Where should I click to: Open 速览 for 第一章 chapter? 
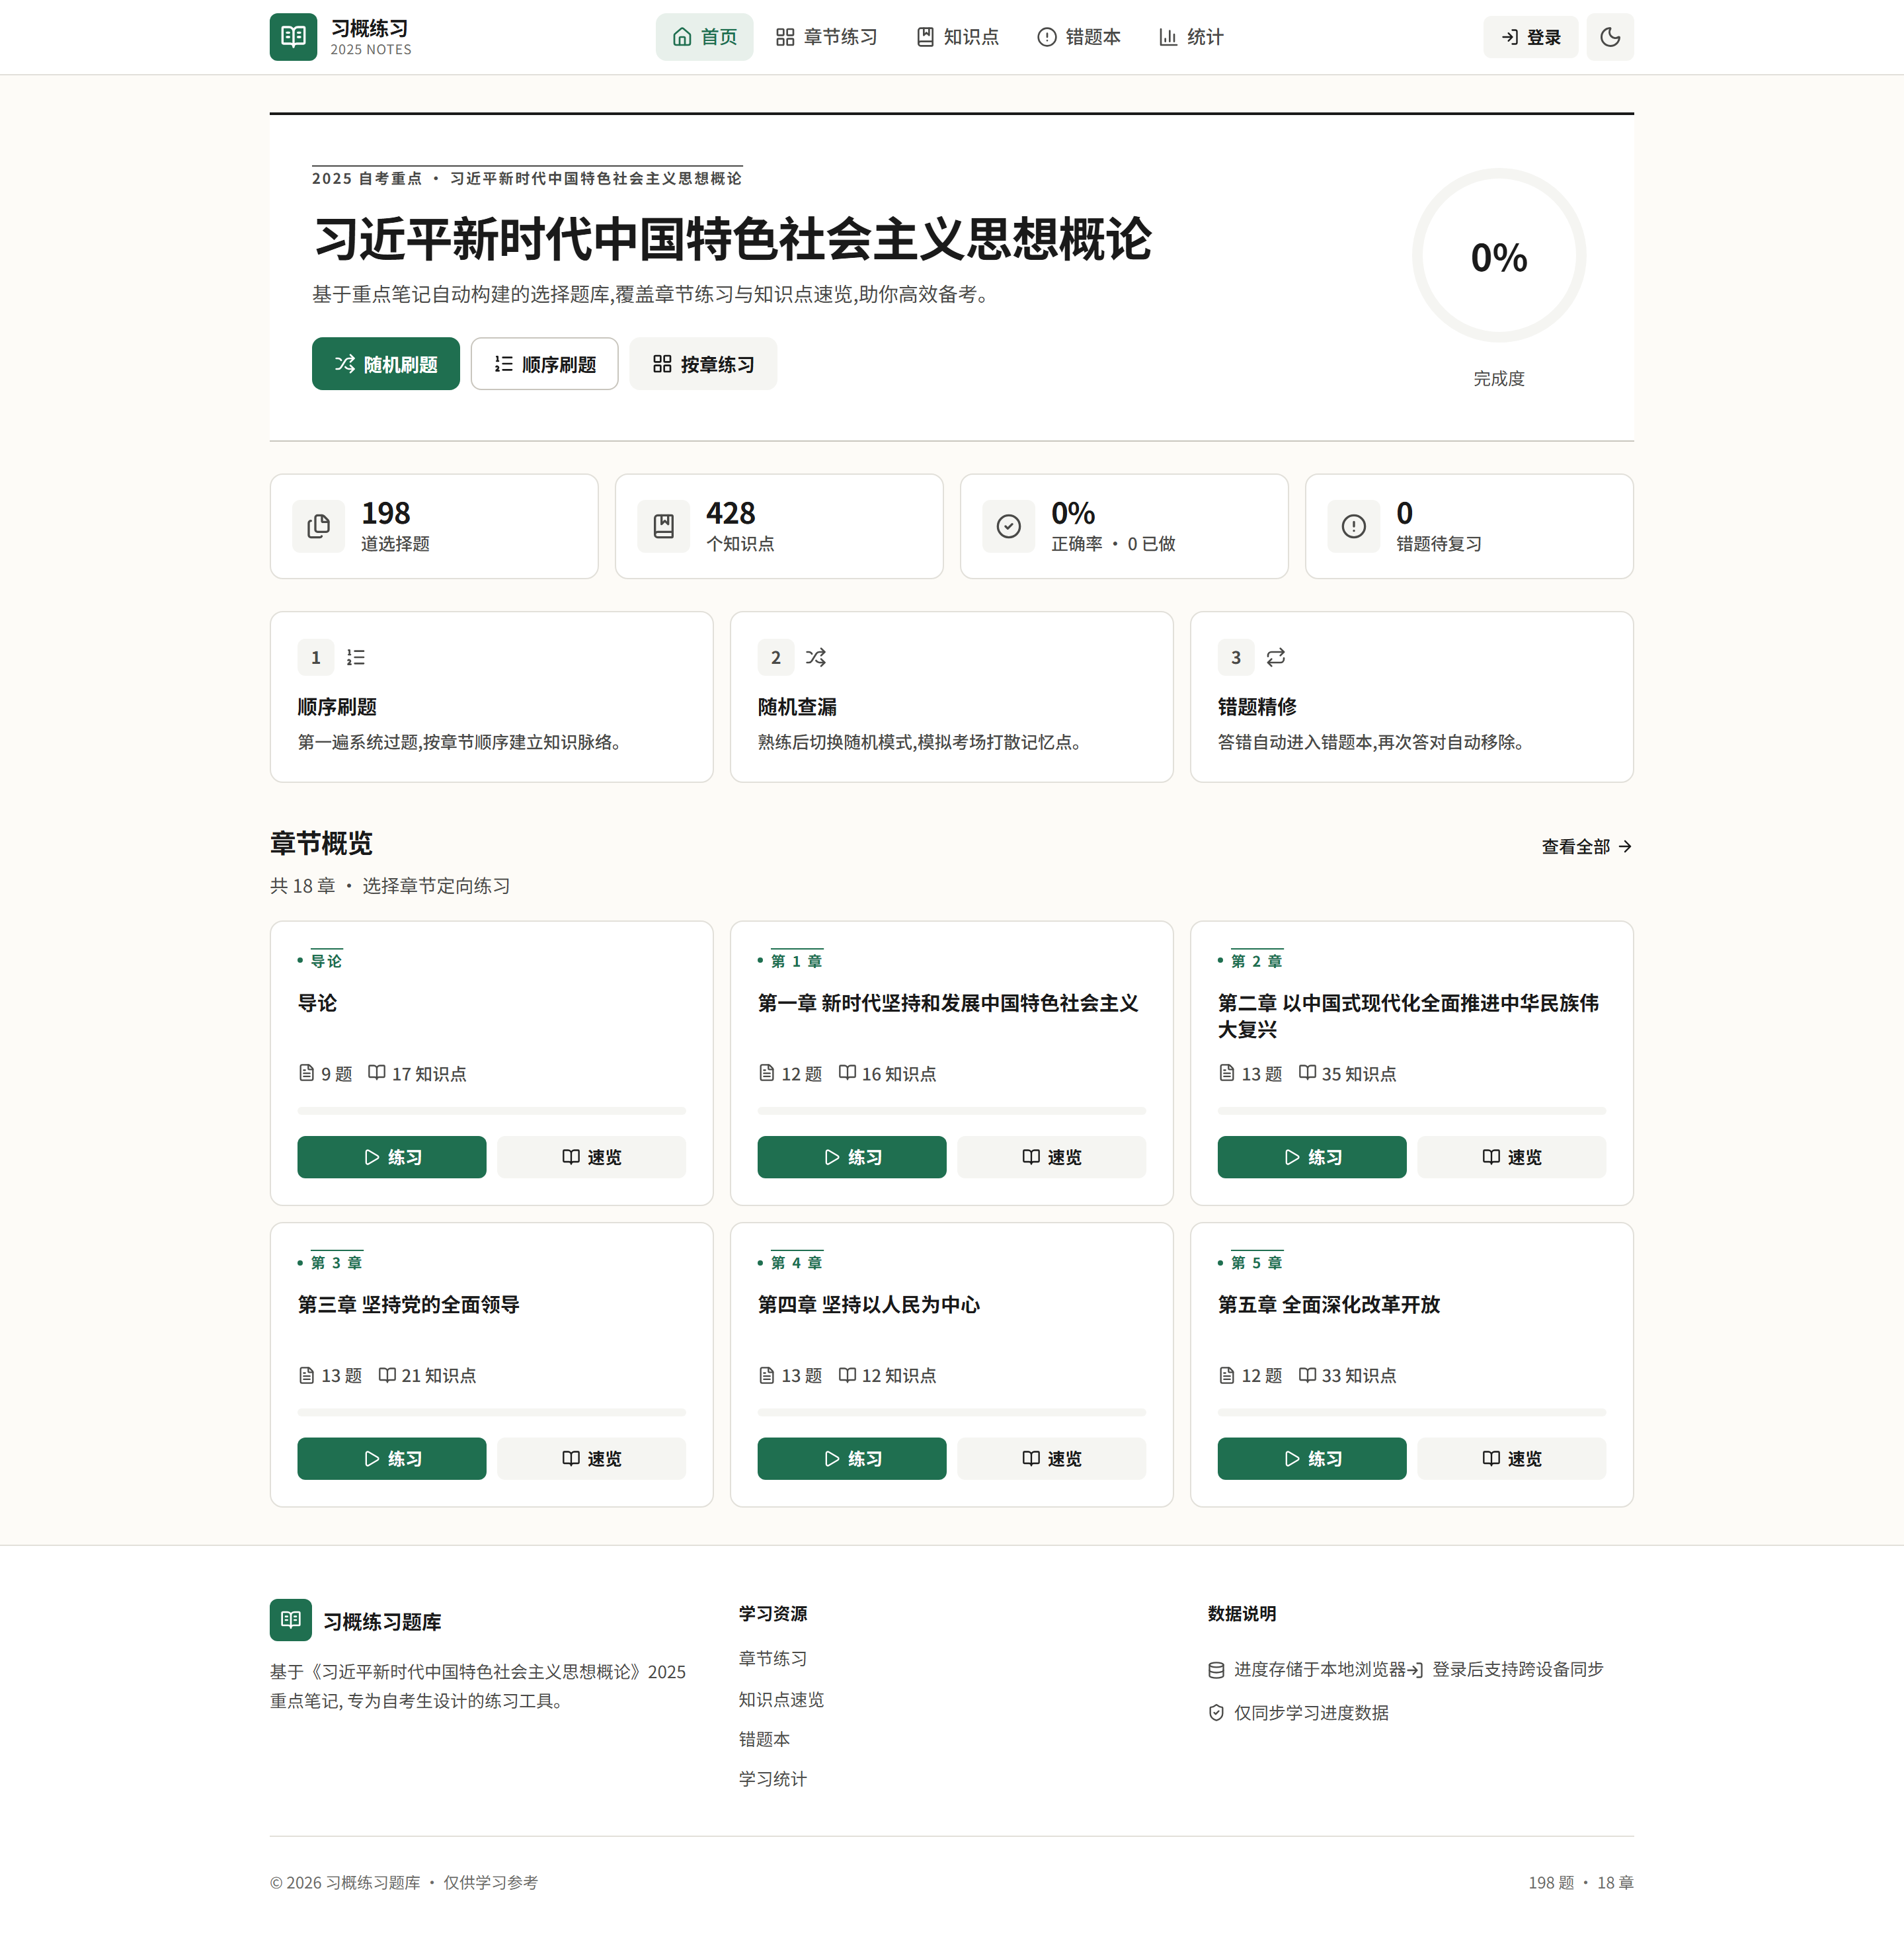pos(1051,1157)
